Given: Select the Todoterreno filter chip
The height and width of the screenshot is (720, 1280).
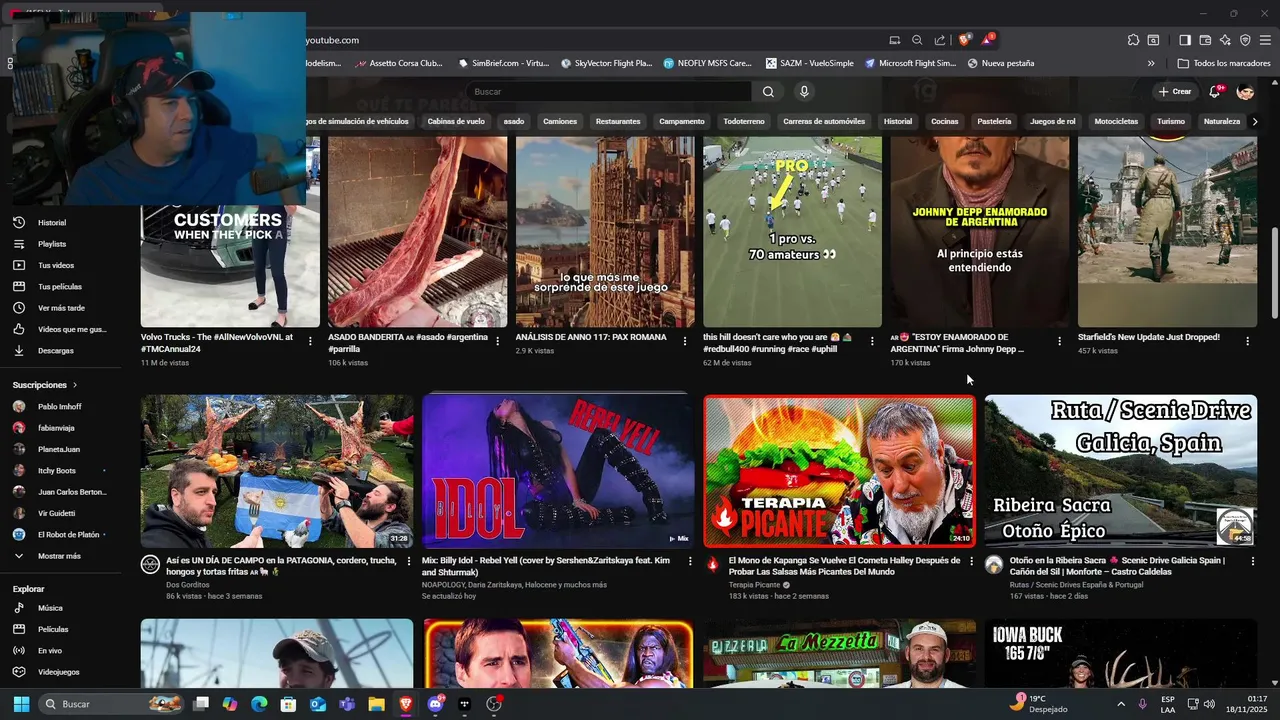Looking at the screenshot, I should (744, 121).
